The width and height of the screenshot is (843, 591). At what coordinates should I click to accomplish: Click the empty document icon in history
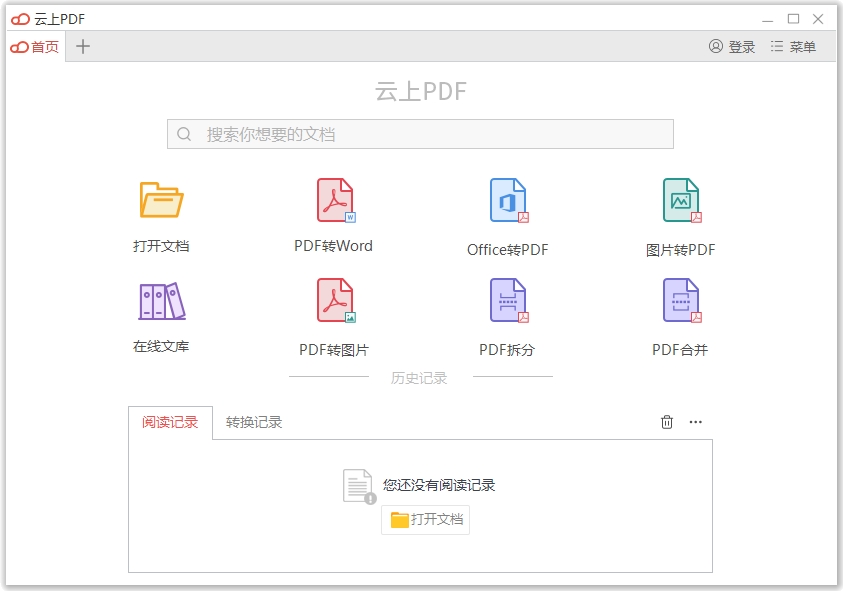359,487
